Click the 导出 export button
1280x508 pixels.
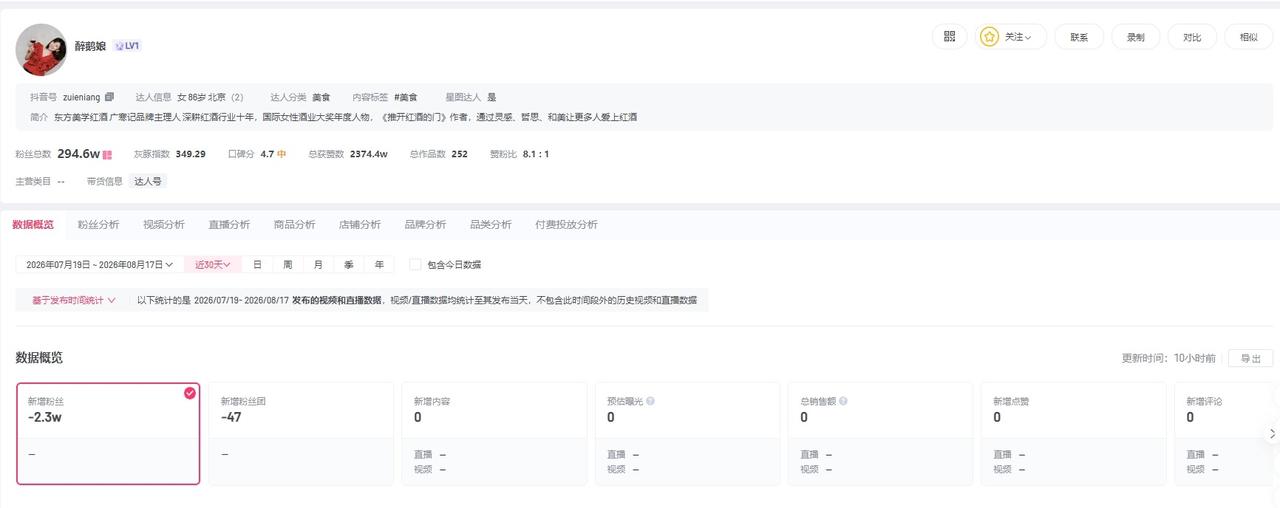pos(1250,358)
